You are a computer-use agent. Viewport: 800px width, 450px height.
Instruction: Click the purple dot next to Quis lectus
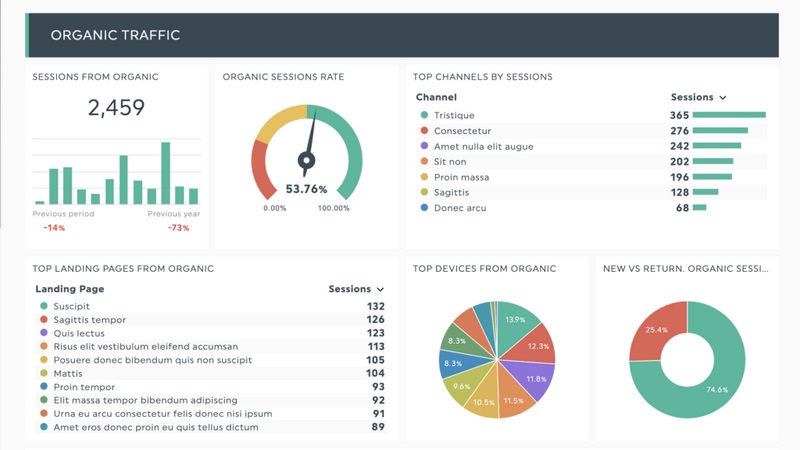(44, 333)
